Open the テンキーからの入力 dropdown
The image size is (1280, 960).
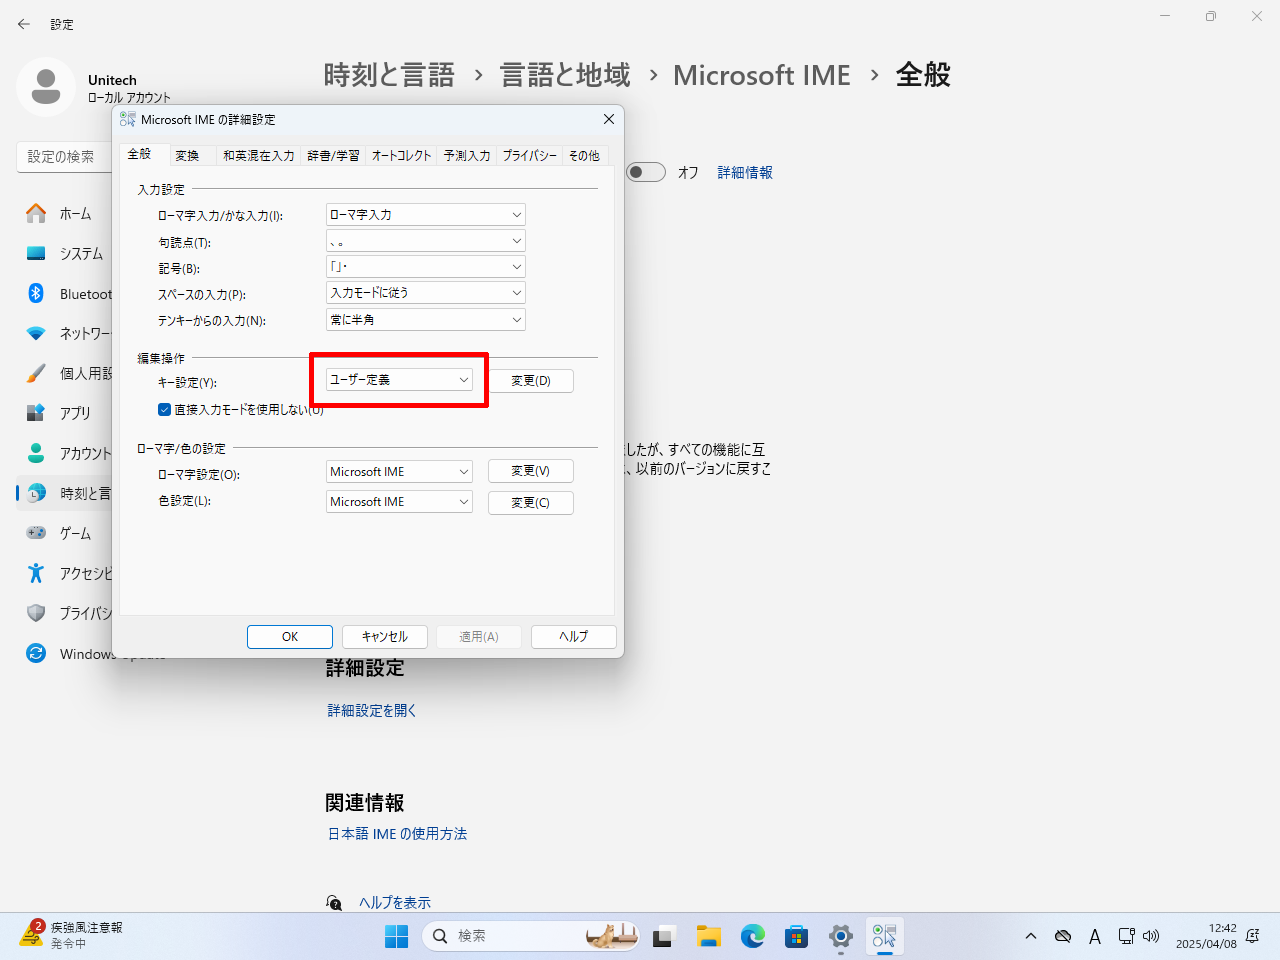point(426,320)
